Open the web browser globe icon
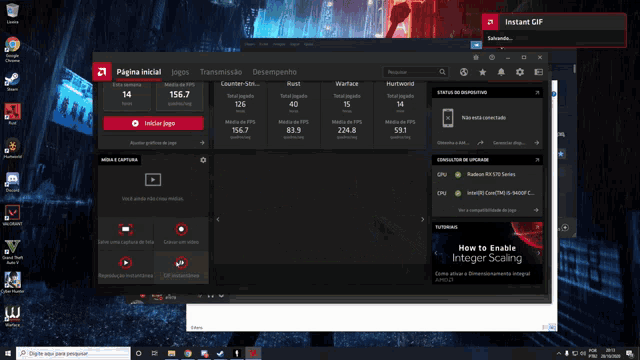 click(x=464, y=72)
